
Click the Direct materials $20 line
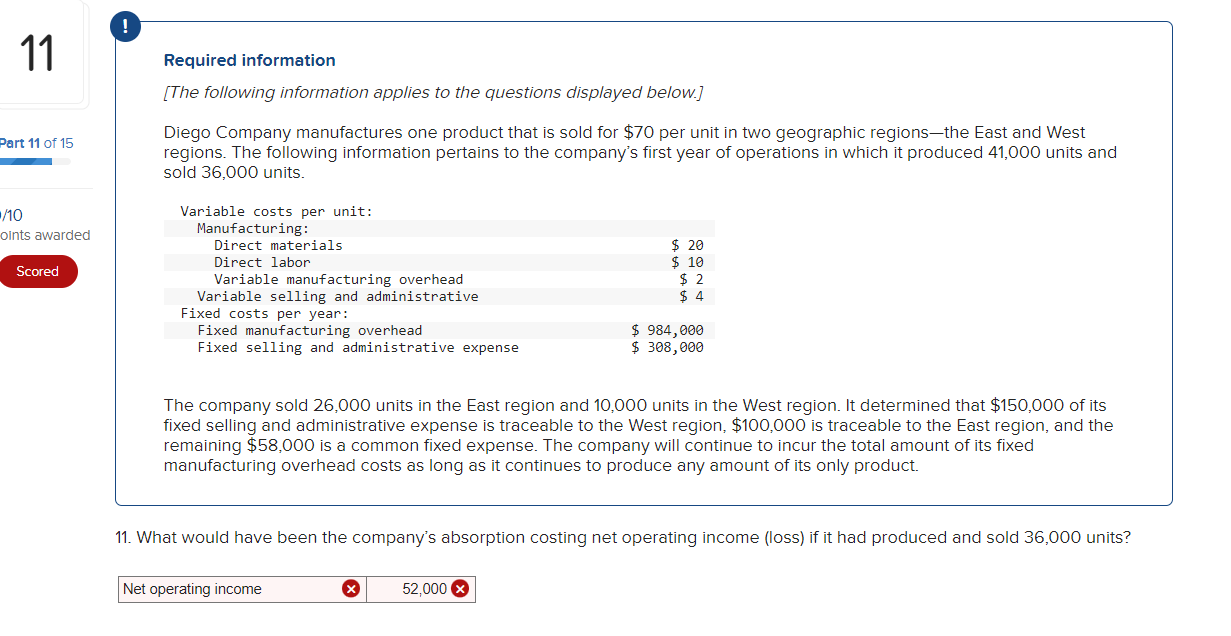click(440, 245)
